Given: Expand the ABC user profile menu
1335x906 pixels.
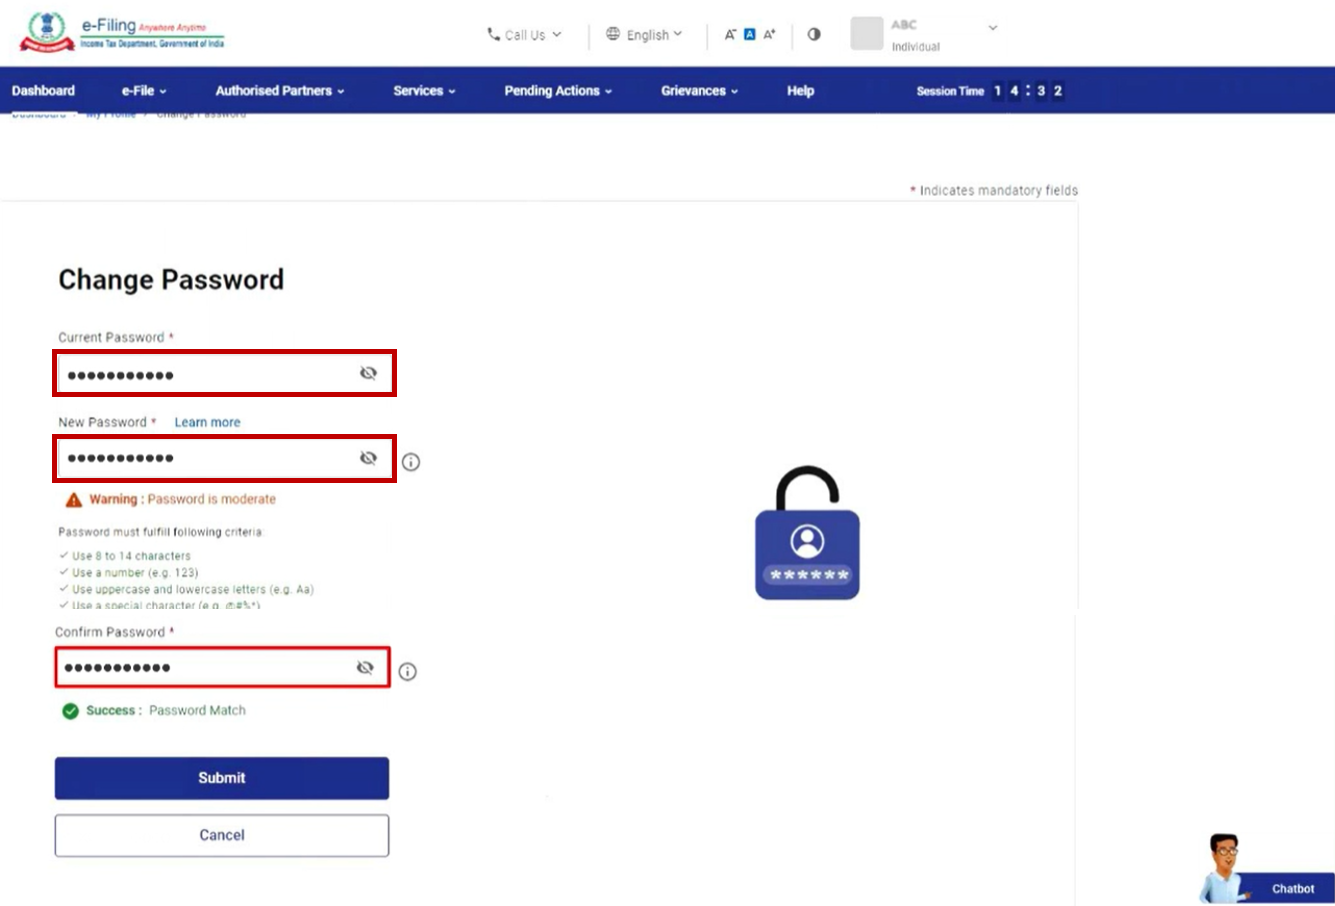Looking at the screenshot, I should point(991,28).
